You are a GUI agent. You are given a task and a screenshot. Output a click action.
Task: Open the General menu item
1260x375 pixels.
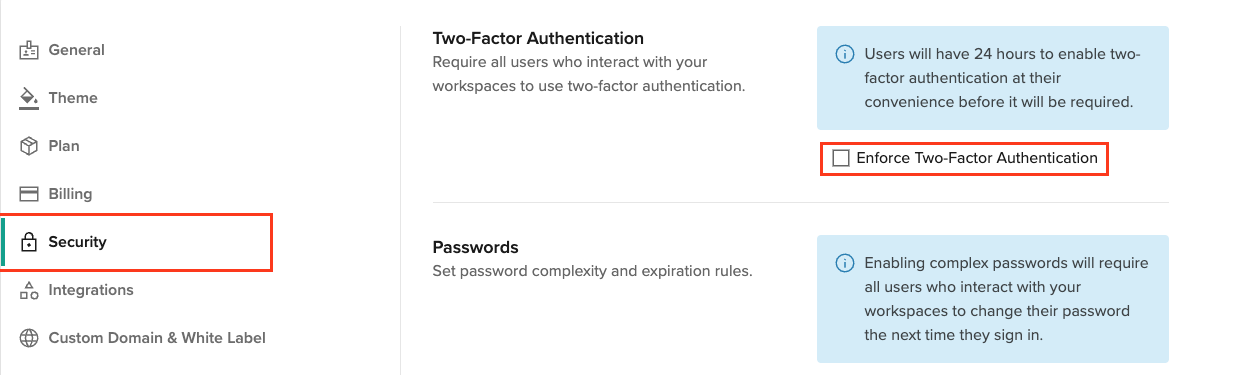click(x=136, y=50)
